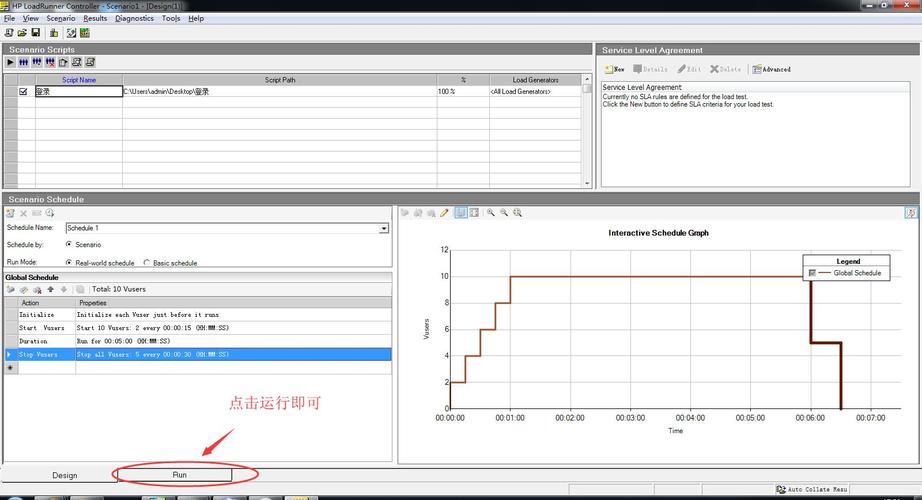
Task: Click the 100 % cell in script row
Action: pyautogui.click(x=463, y=92)
